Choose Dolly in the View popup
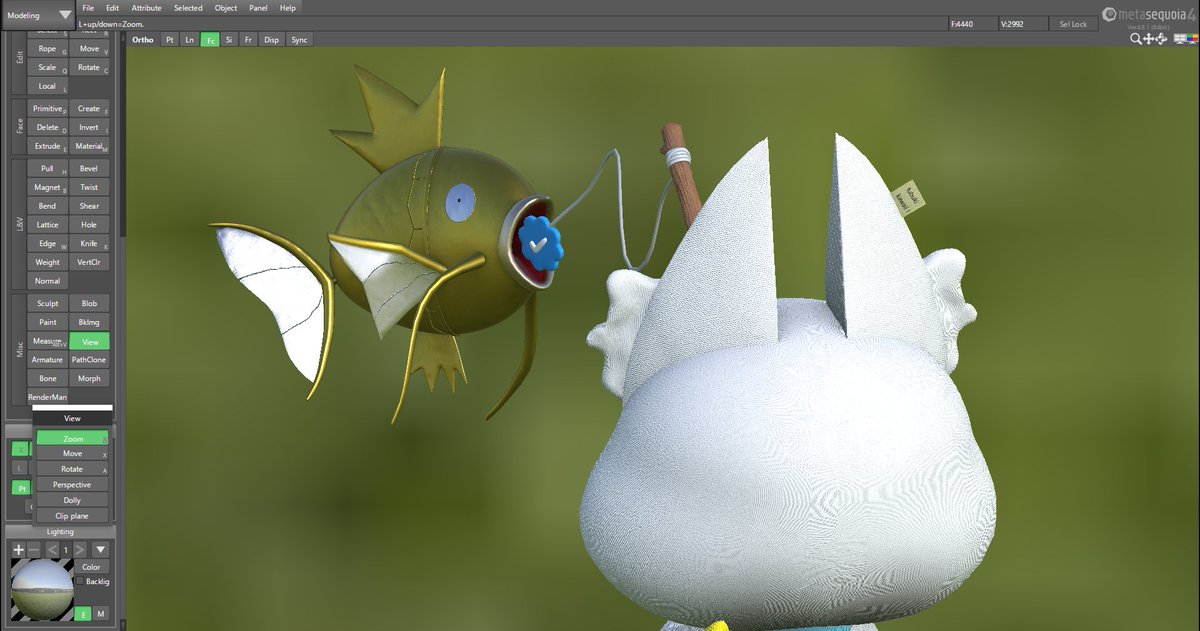This screenshot has width=1200, height=631. (x=72, y=500)
